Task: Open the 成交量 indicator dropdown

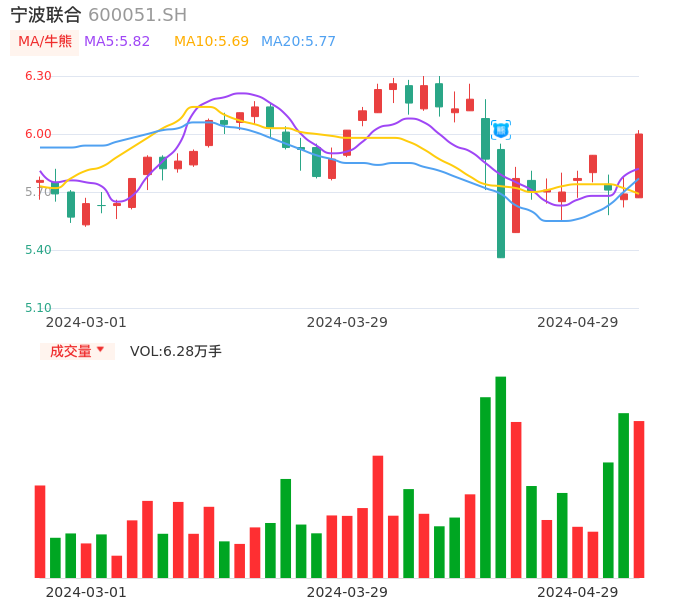Action: (x=77, y=351)
